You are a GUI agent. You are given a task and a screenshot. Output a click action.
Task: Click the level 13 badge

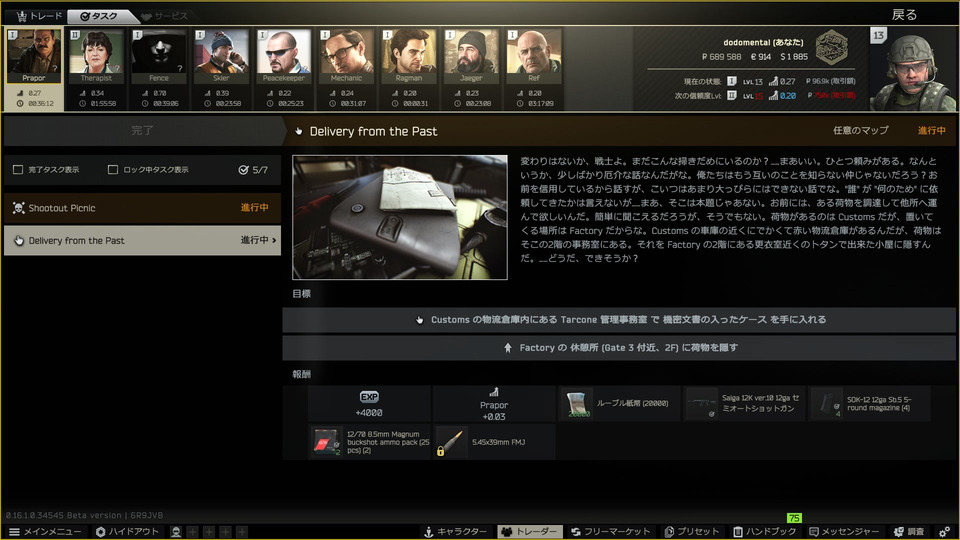click(879, 35)
